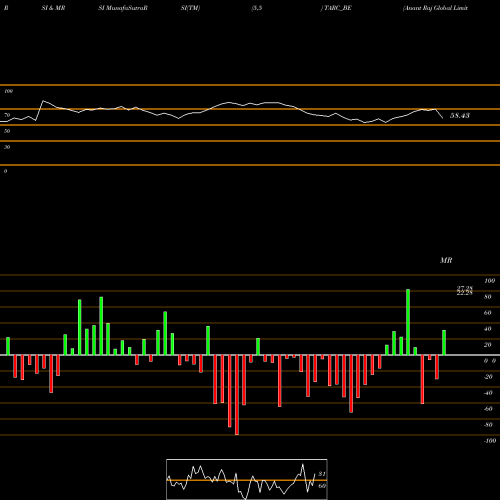Click the value 81 in mini chart
Image resolution: width=500 pixels, height=500 pixels.
(x=322, y=474)
